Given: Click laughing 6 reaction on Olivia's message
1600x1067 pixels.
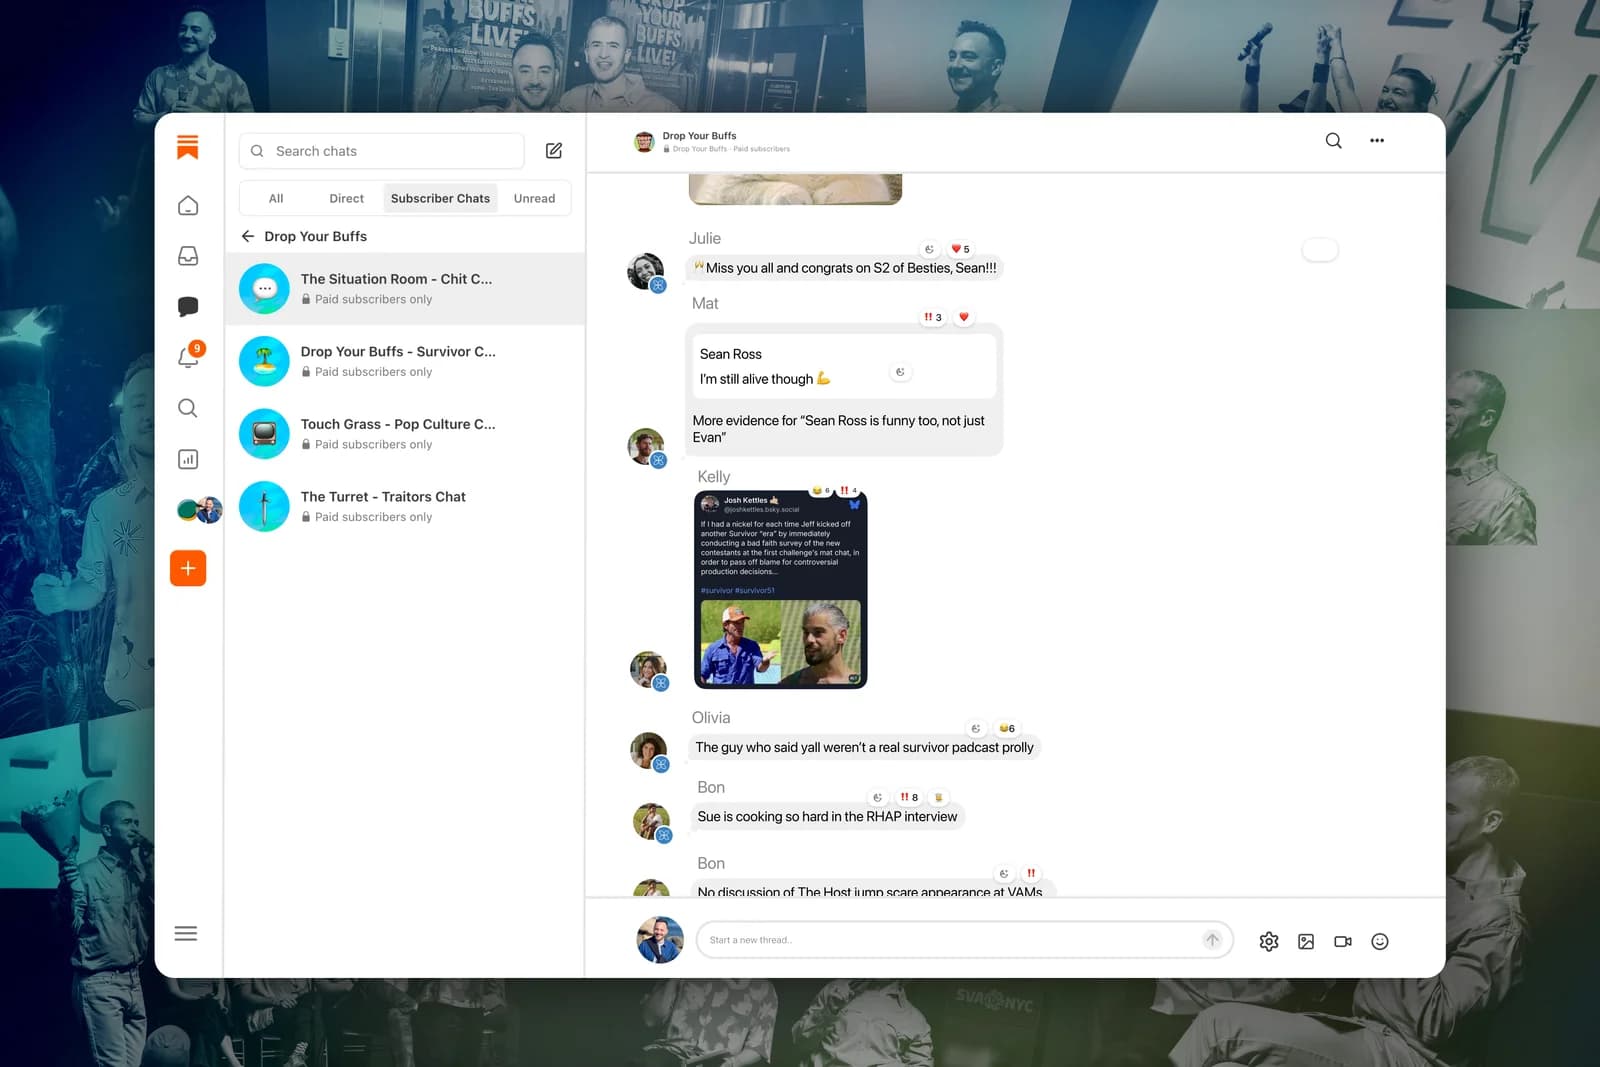Looking at the screenshot, I should point(1007,728).
